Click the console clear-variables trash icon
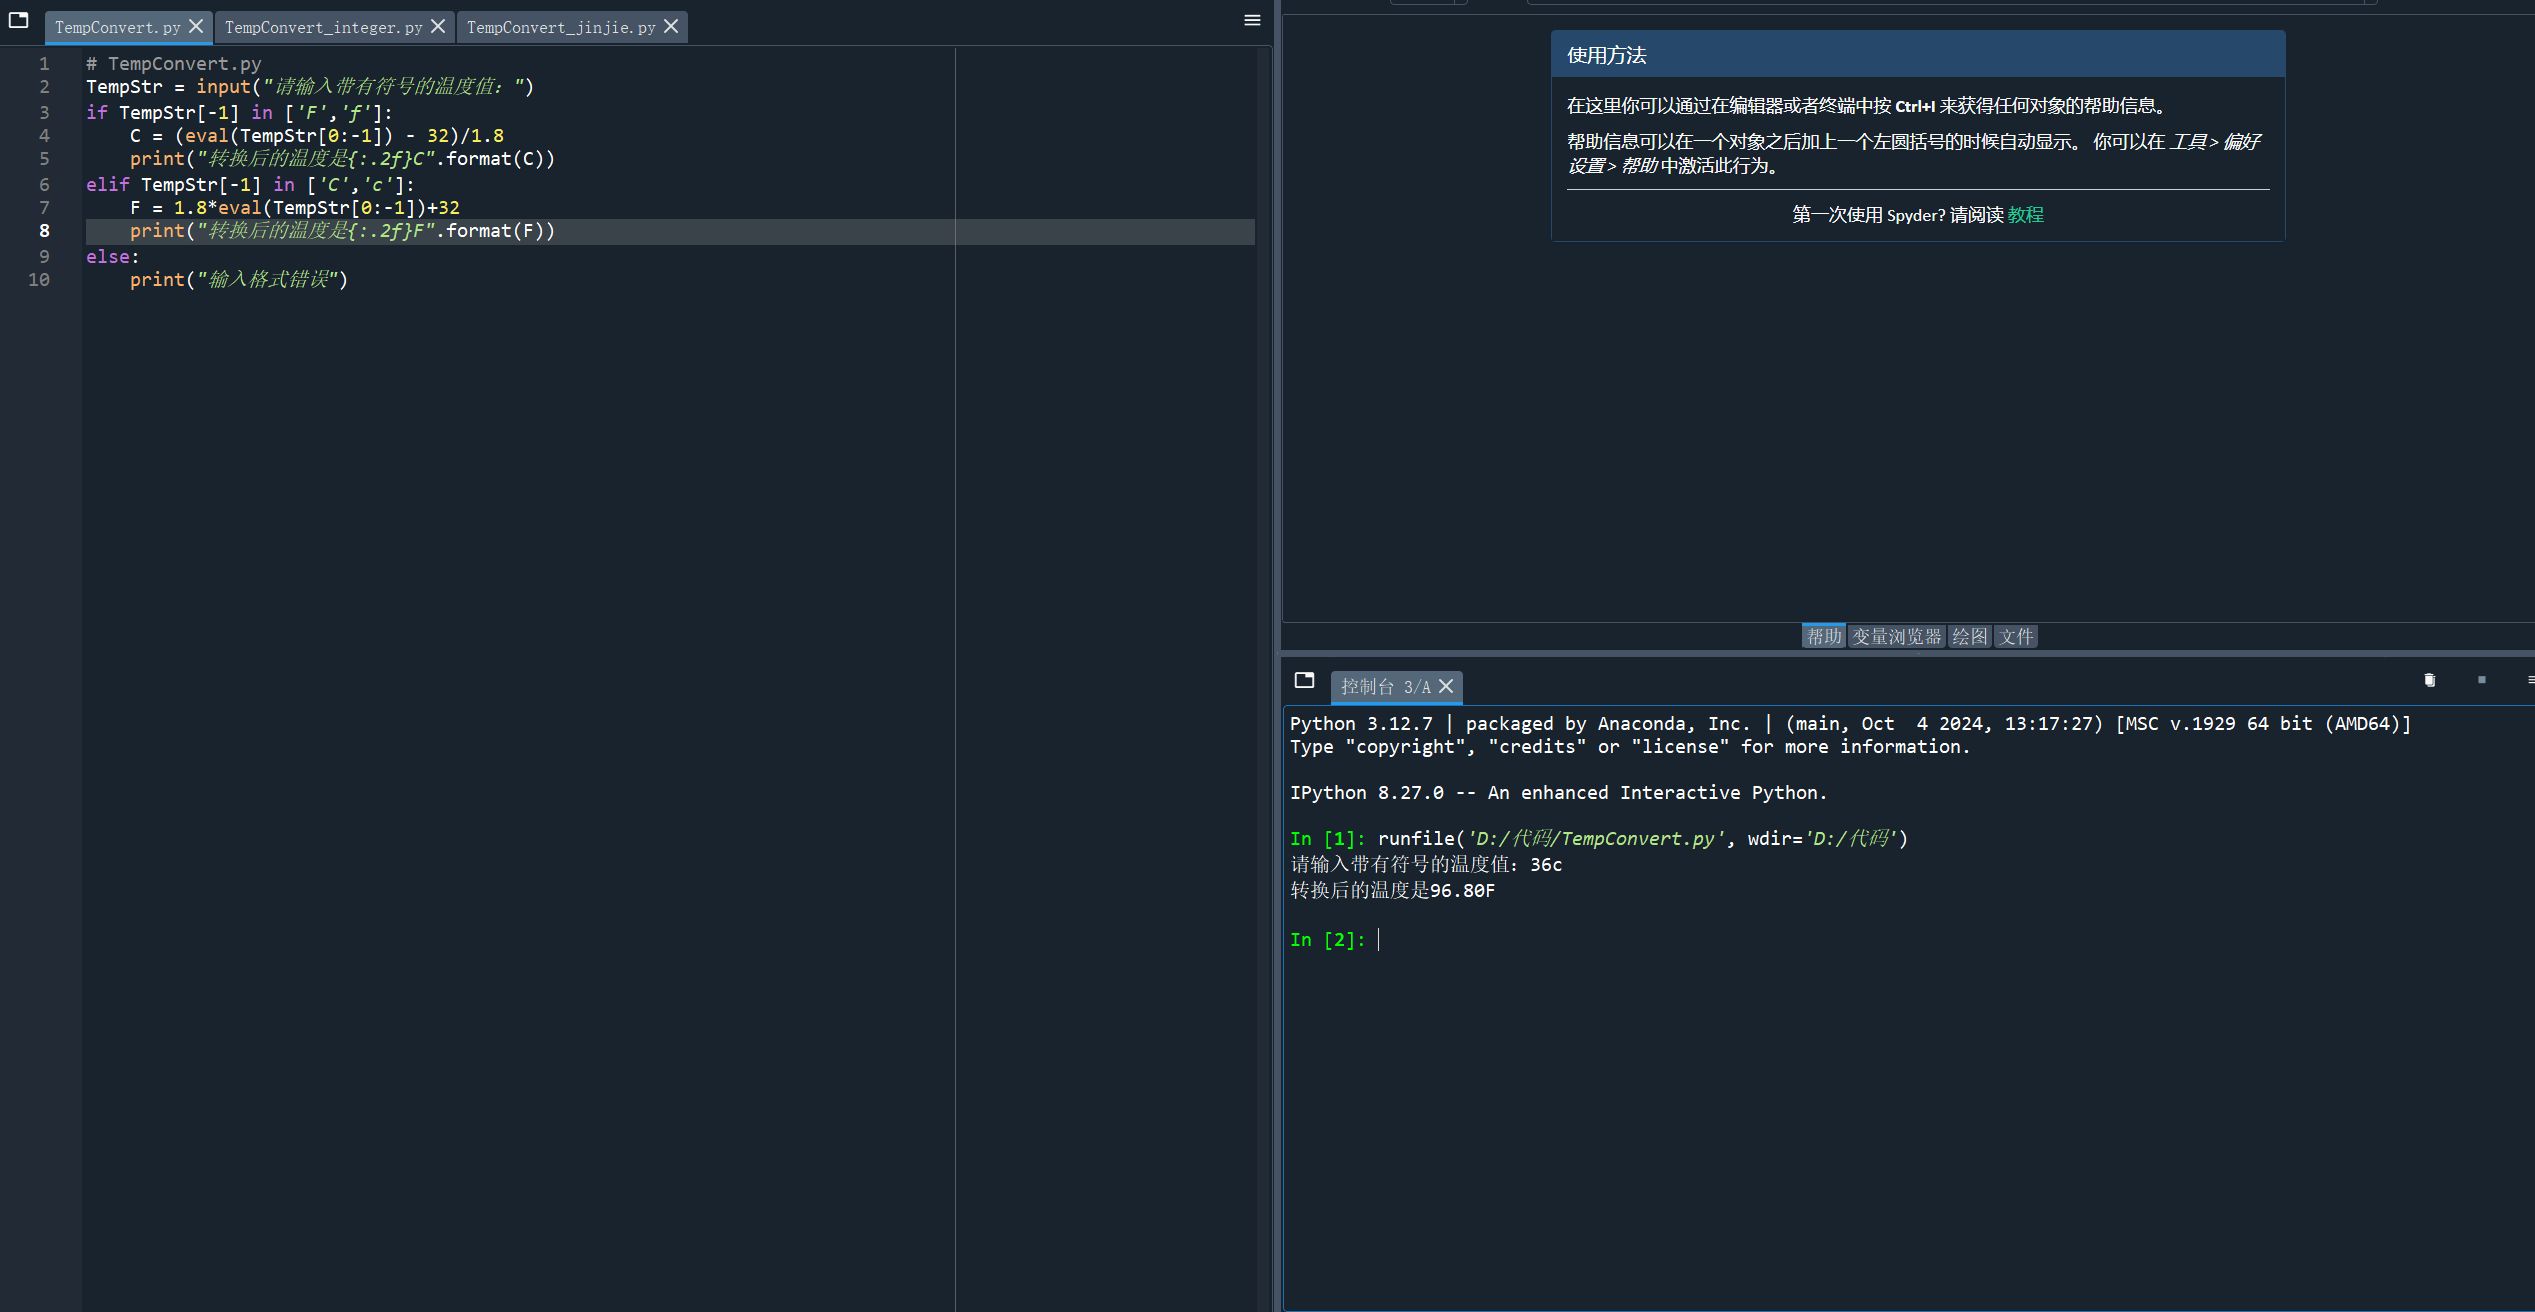 click(x=2429, y=680)
